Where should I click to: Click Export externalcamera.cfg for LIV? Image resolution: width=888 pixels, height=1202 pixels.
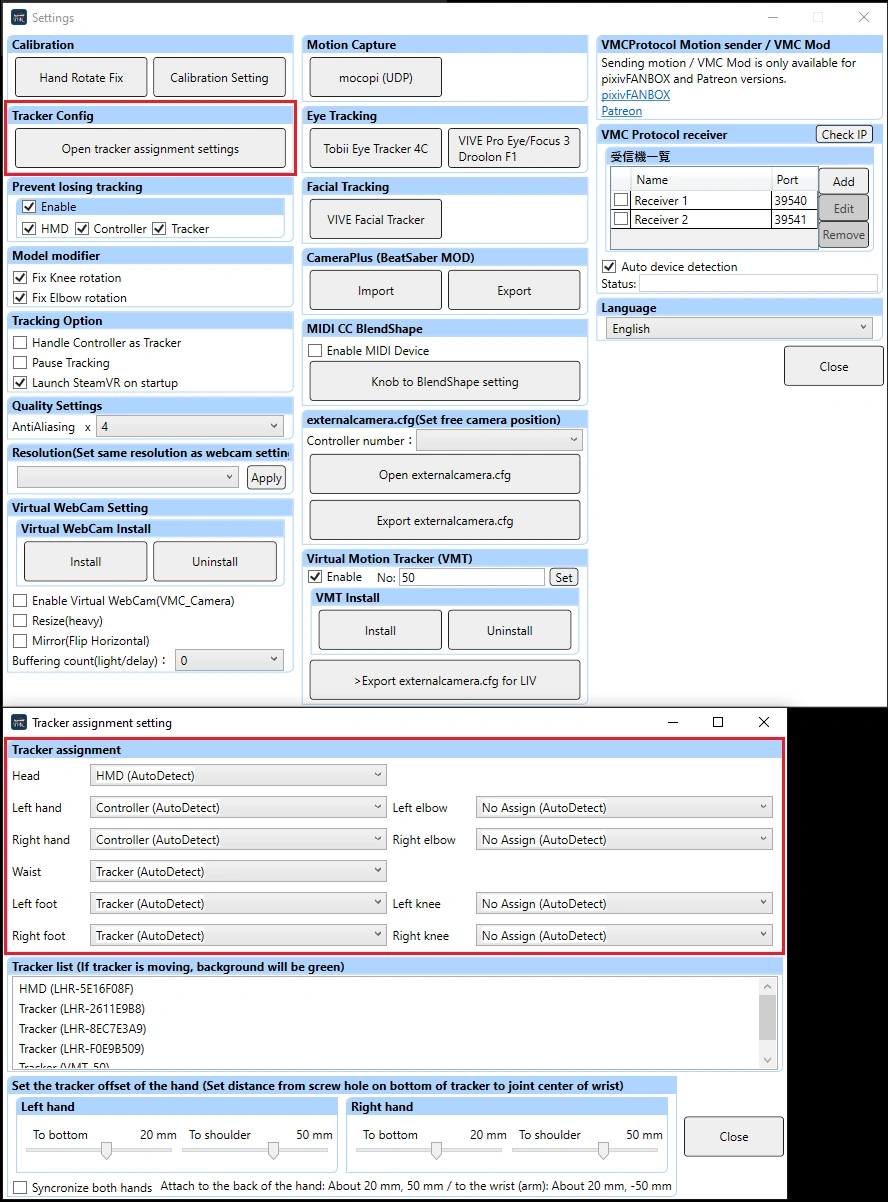coord(445,680)
